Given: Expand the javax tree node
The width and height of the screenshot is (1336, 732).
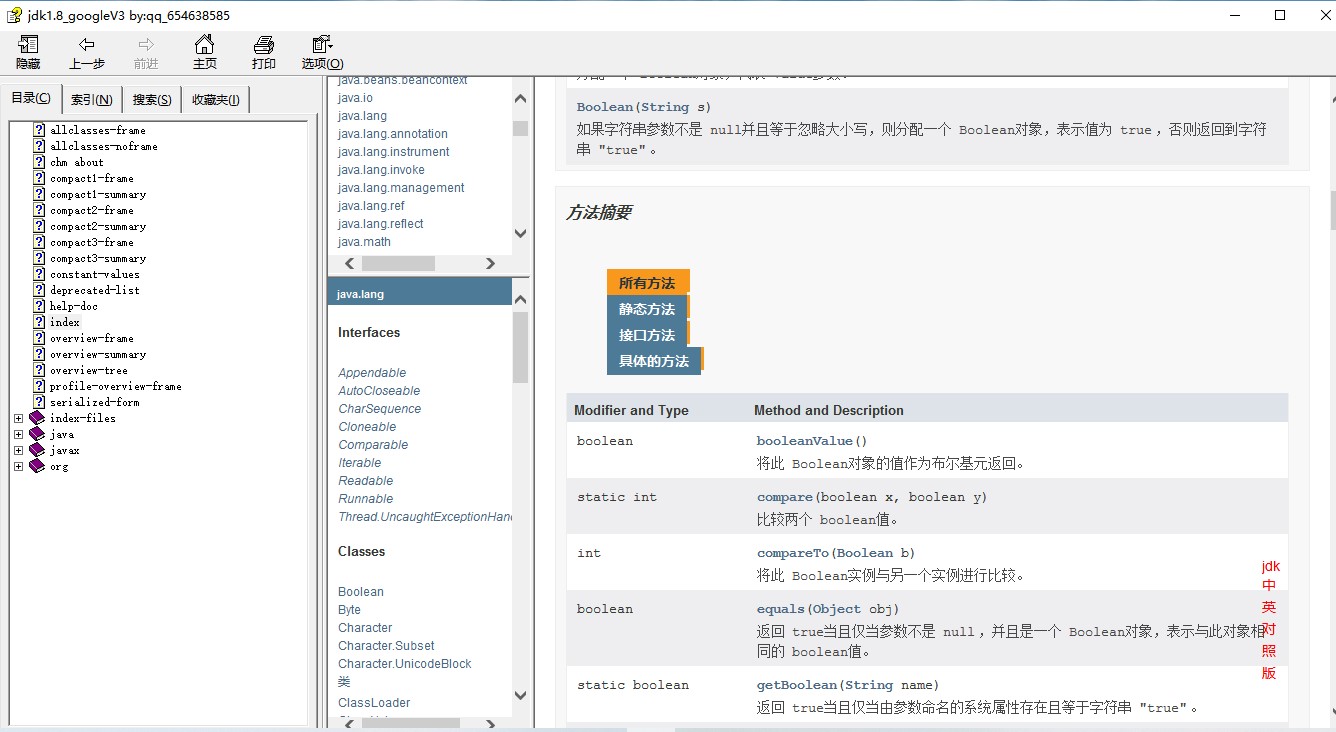Looking at the screenshot, I should pyautogui.click(x=16, y=450).
